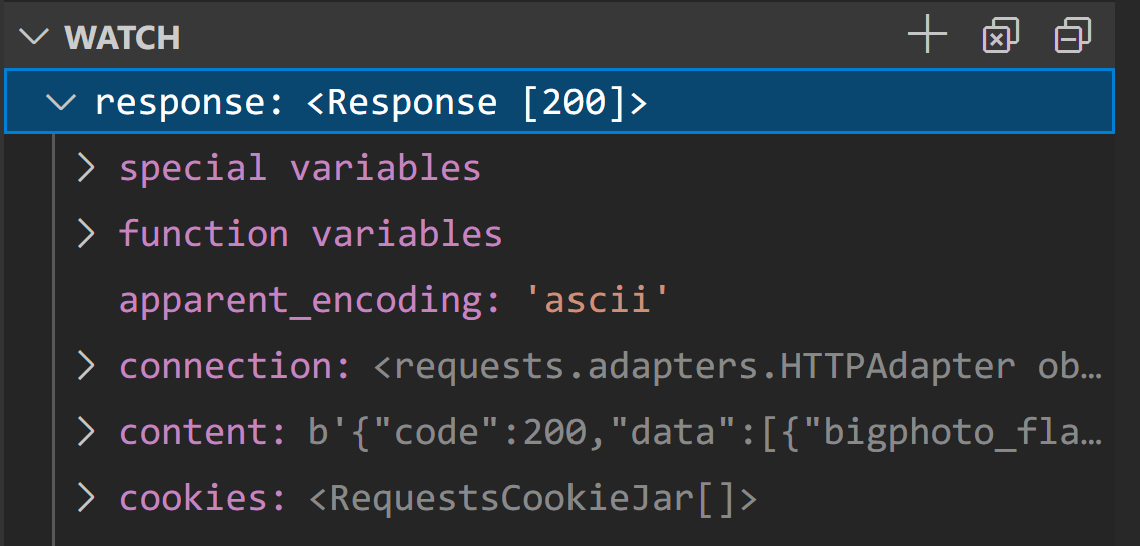Remove all watch expressions
1140x546 pixels.
[x=1000, y=38]
